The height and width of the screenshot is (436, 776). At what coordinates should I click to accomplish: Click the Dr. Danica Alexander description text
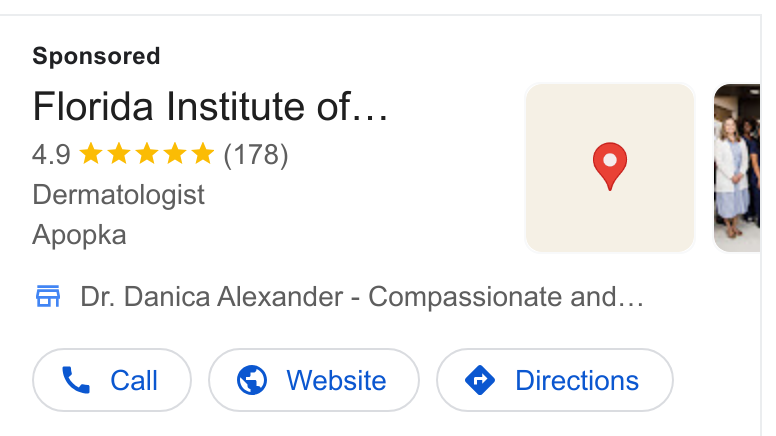click(x=362, y=297)
